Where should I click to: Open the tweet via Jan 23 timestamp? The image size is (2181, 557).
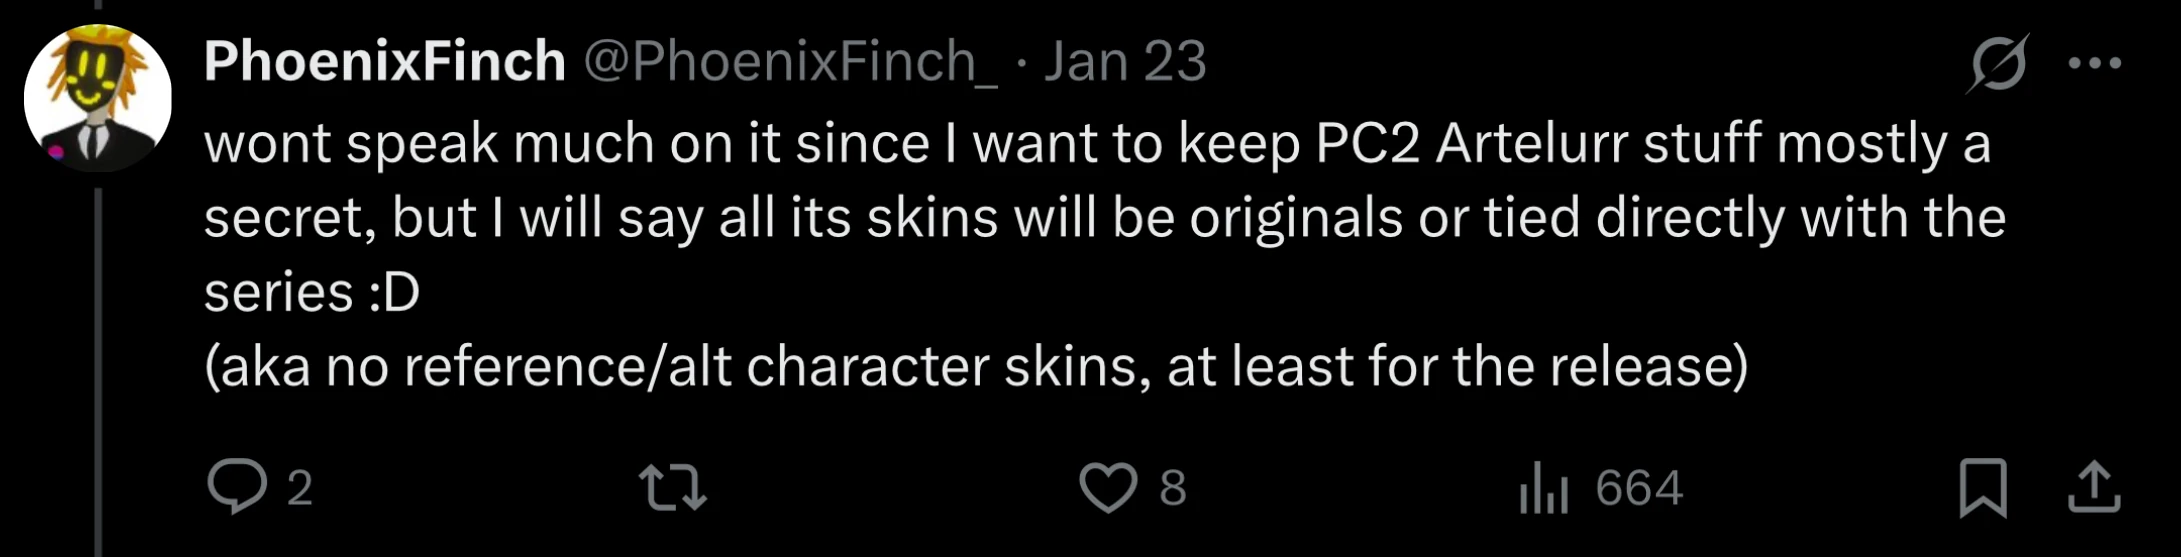pyautogui.click(x=1125, y=62)
